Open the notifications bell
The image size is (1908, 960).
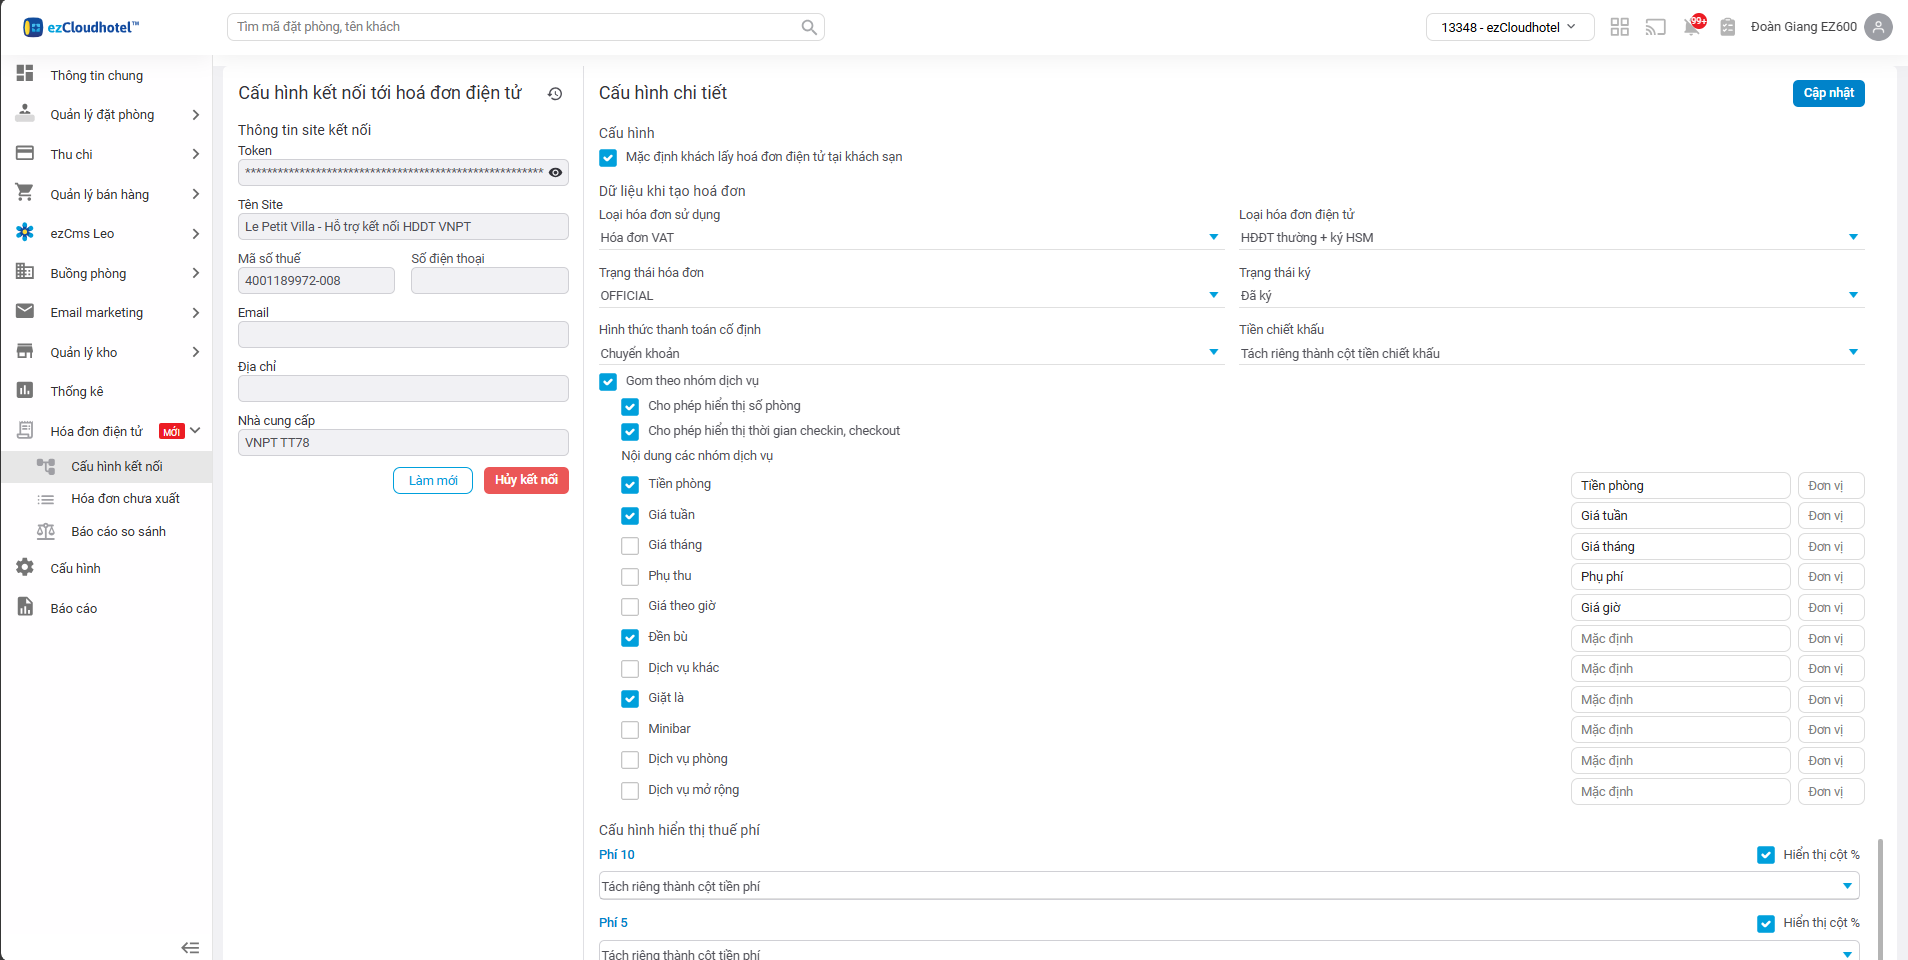pyautogui.click(x=1692, y=27)
